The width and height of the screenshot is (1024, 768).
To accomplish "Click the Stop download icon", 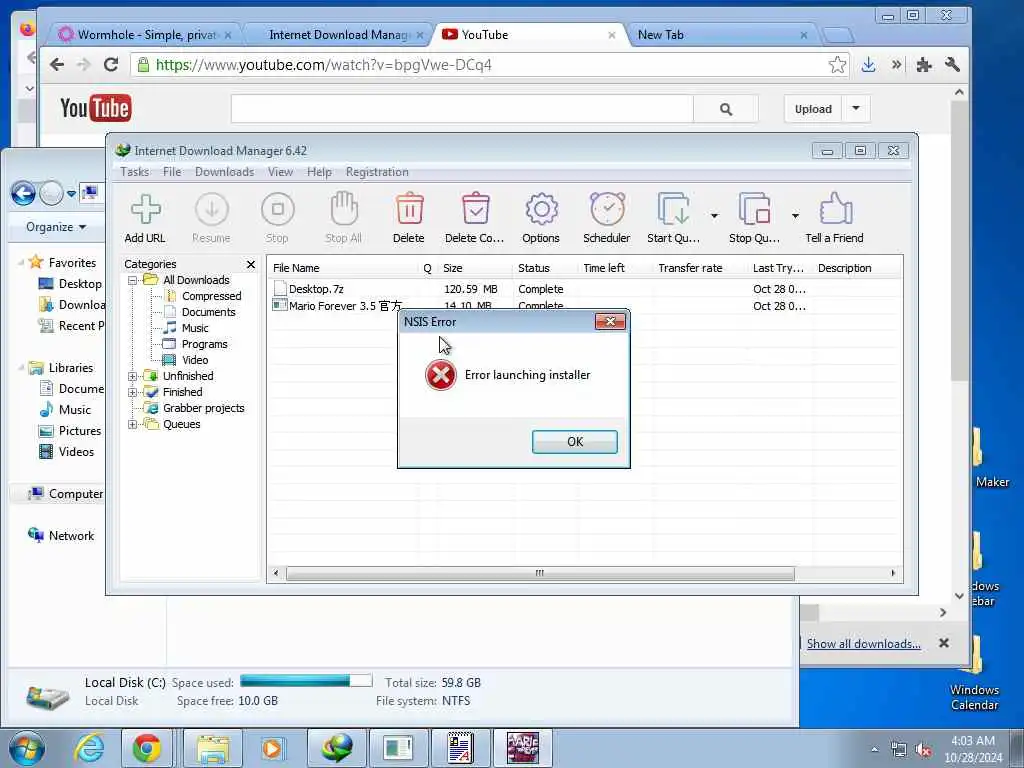I will coord(278,210).
